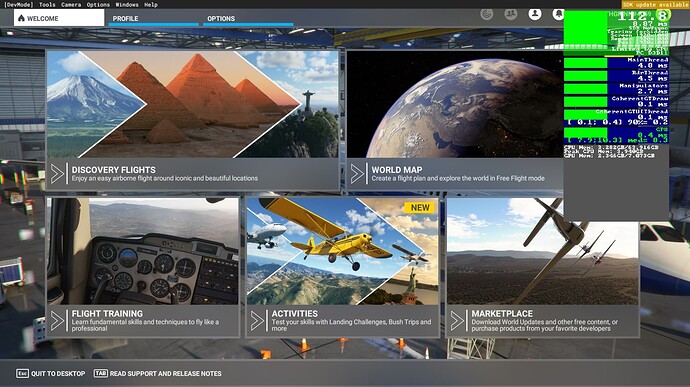The width and height of the screenshot is (690, 387).
Task: Switch to the OPTIONS tab
Action: (248, 18)
